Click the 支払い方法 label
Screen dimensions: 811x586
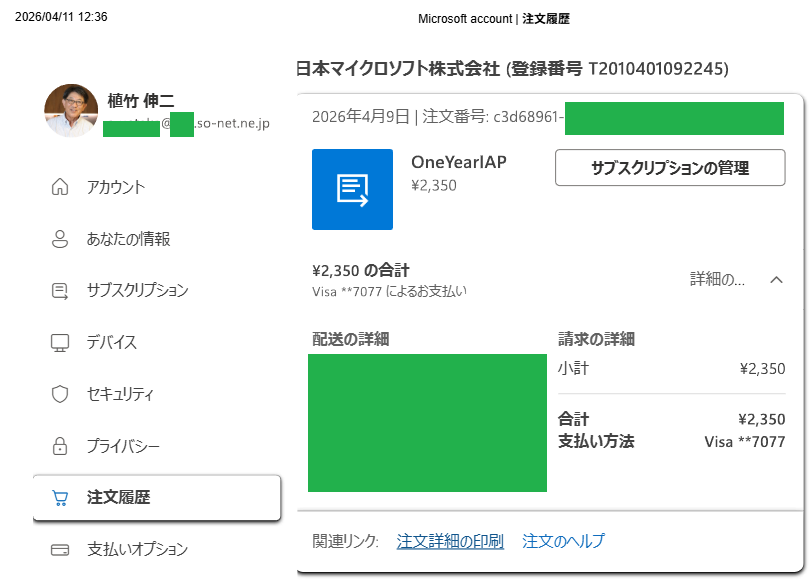click(596, 441)
